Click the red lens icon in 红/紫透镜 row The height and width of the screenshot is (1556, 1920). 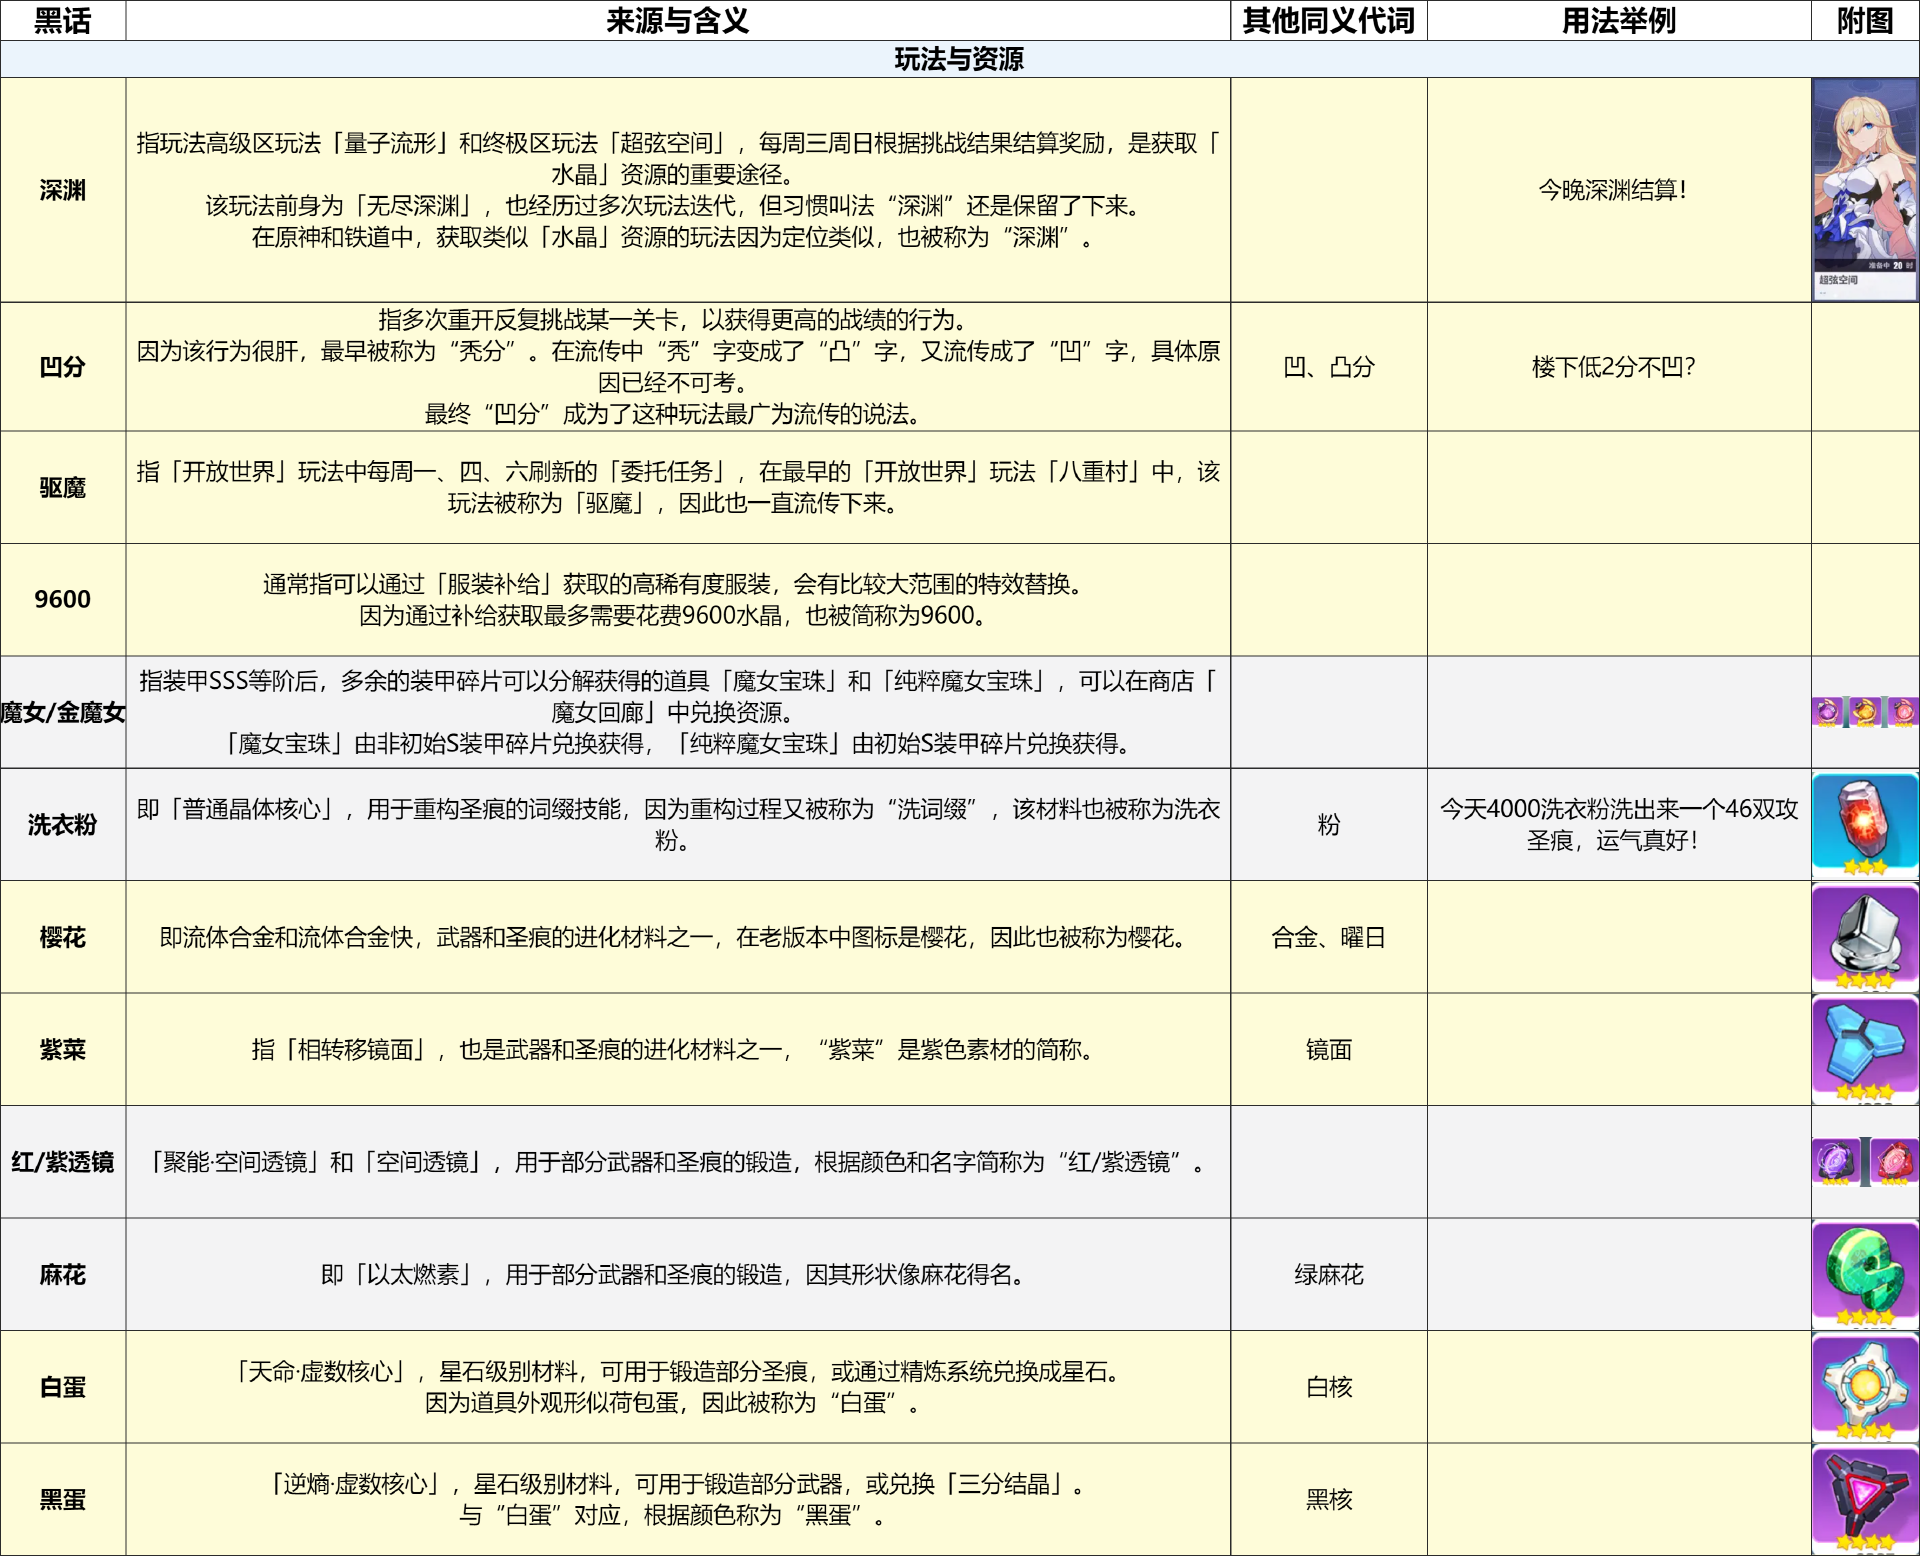1894,1162
